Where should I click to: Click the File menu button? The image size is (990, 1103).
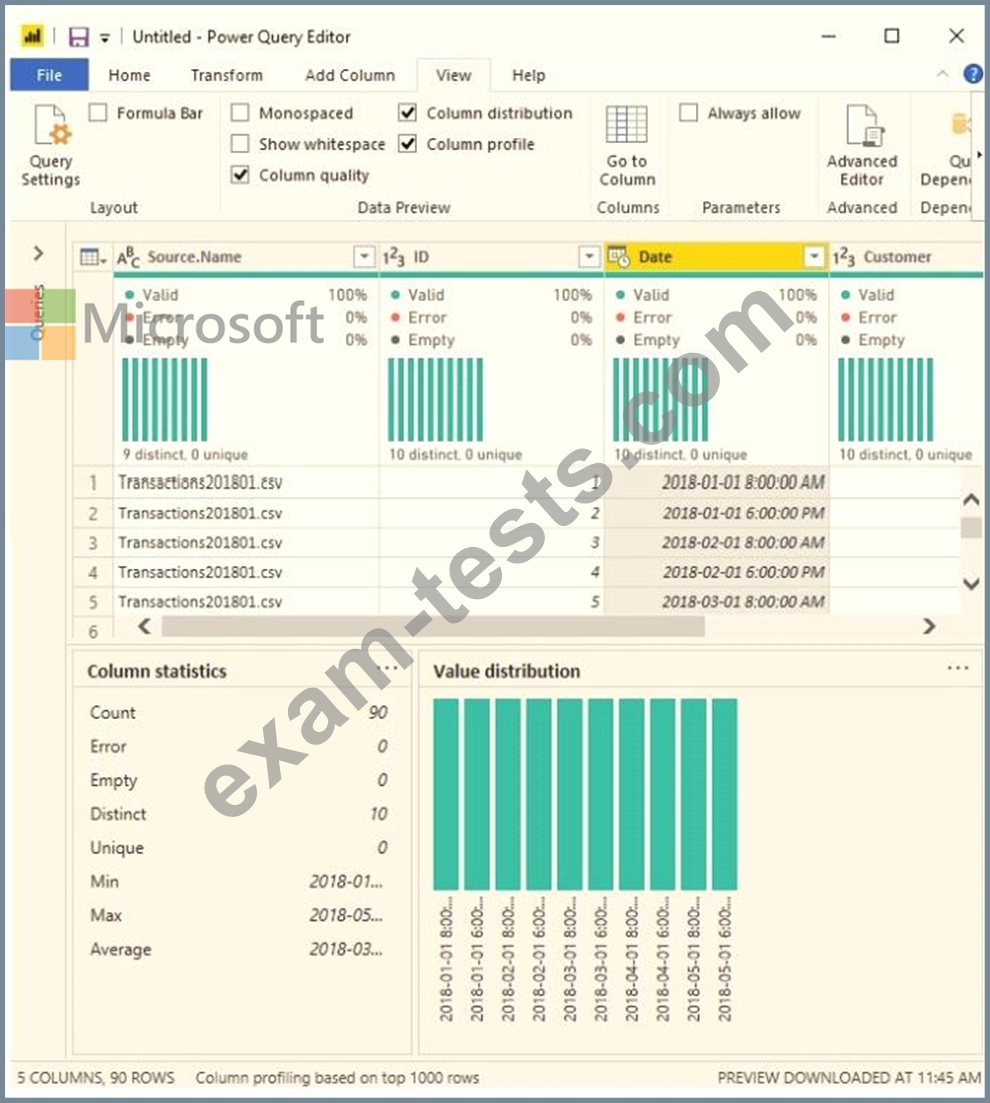pyautogui.click(x=49, y=75)
